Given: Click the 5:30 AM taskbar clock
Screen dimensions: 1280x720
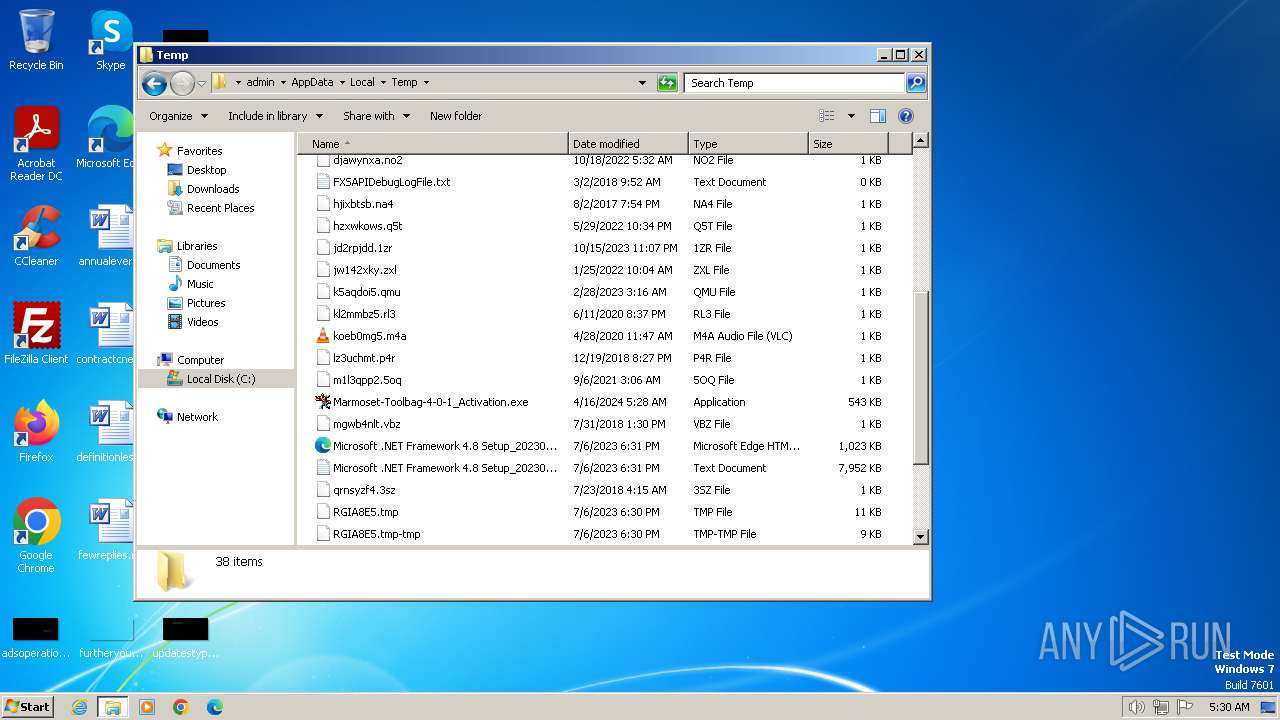Looking at the screenshot, I should click(x=1229, y=707).
